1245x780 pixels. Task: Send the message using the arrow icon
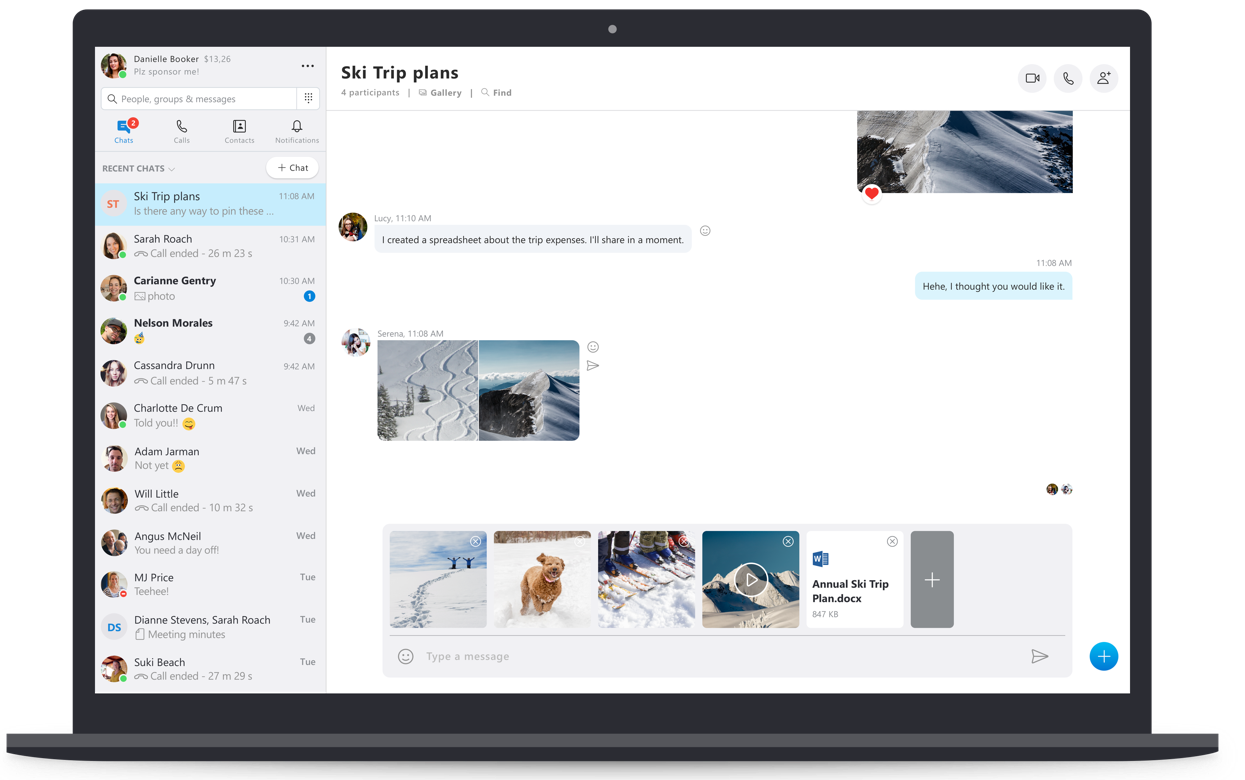(1040, 656)
